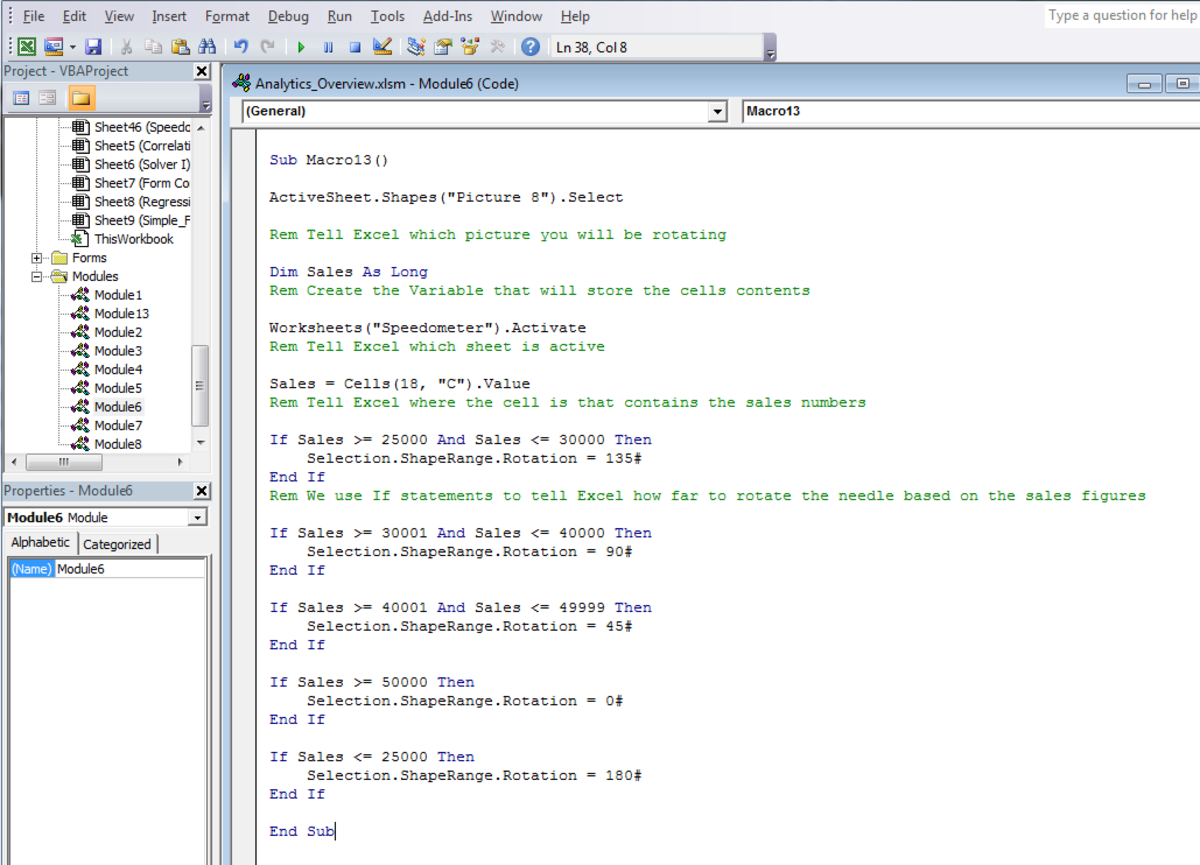
Task: Open the Window menu
Action: tap(516, 16)
